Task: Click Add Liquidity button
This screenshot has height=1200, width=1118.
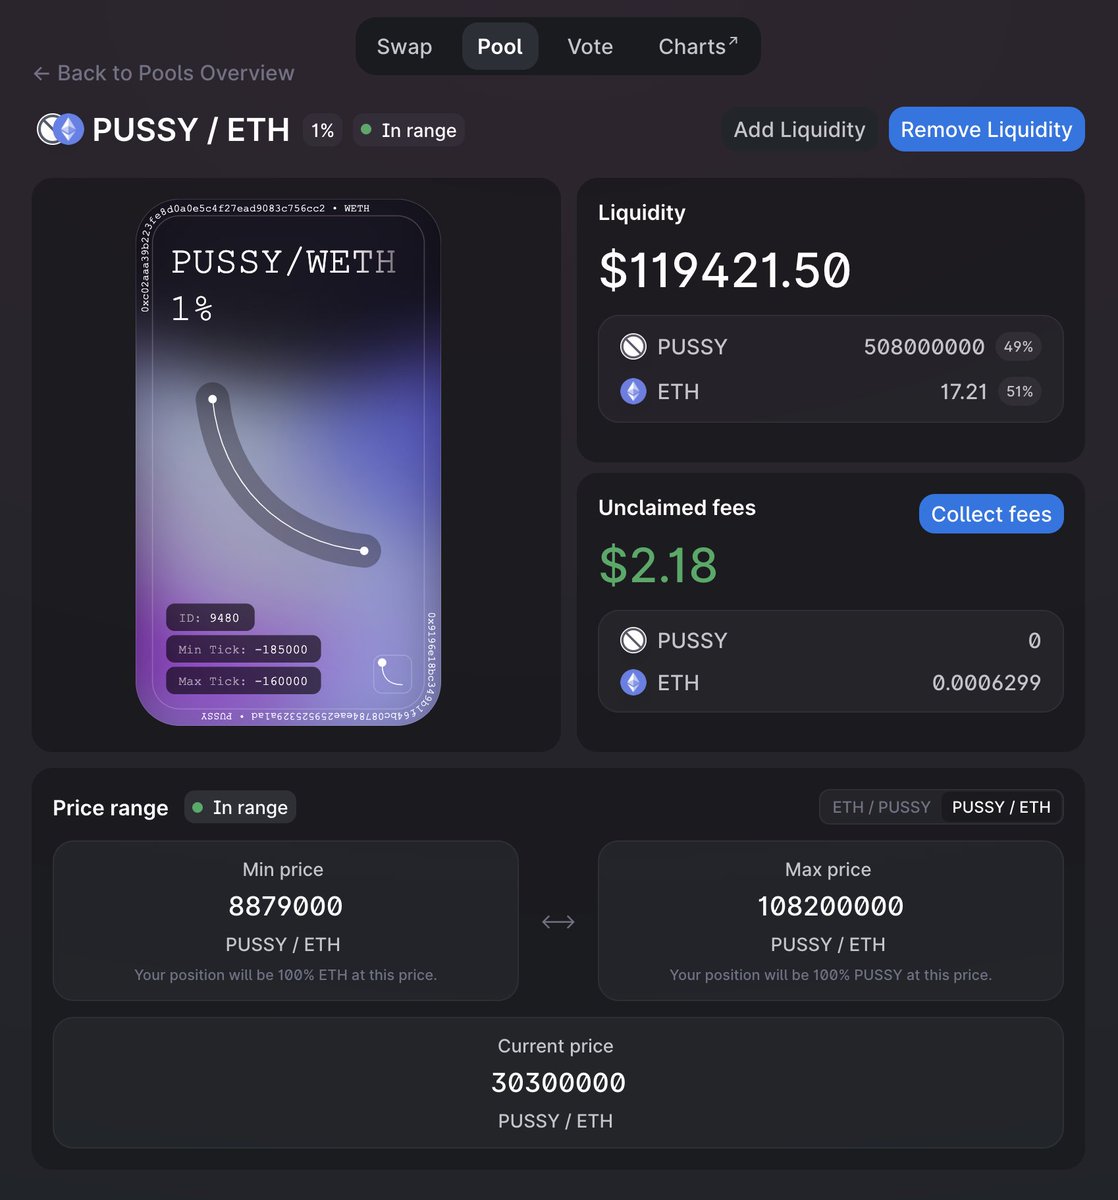Action: pos(799,129)
